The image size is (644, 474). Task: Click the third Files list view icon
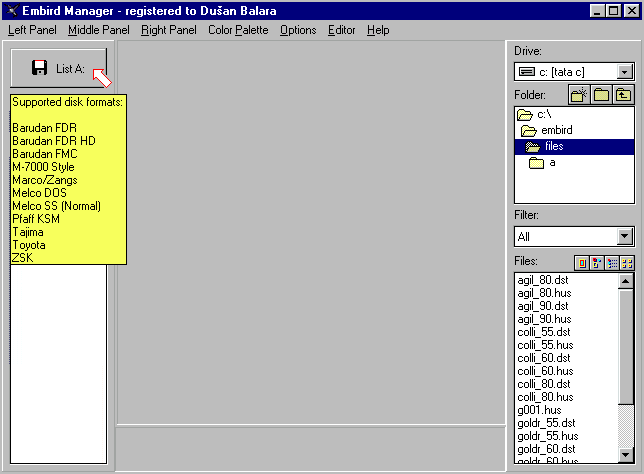click(x=612, y=263)
